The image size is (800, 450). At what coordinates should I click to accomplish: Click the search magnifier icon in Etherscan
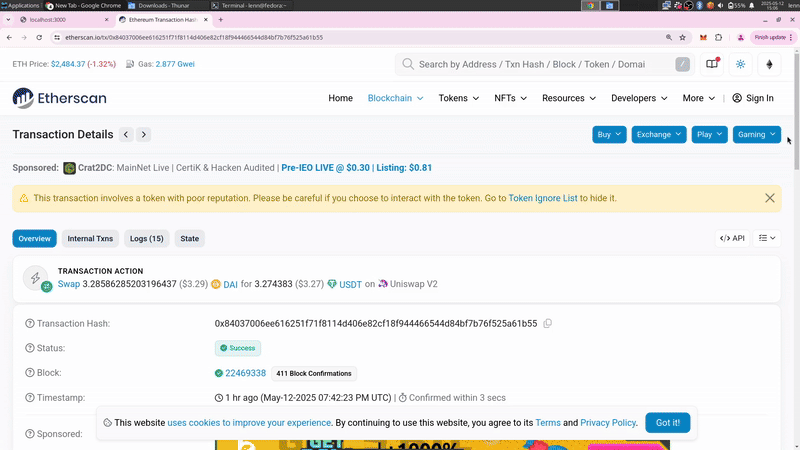click(408, 64)
